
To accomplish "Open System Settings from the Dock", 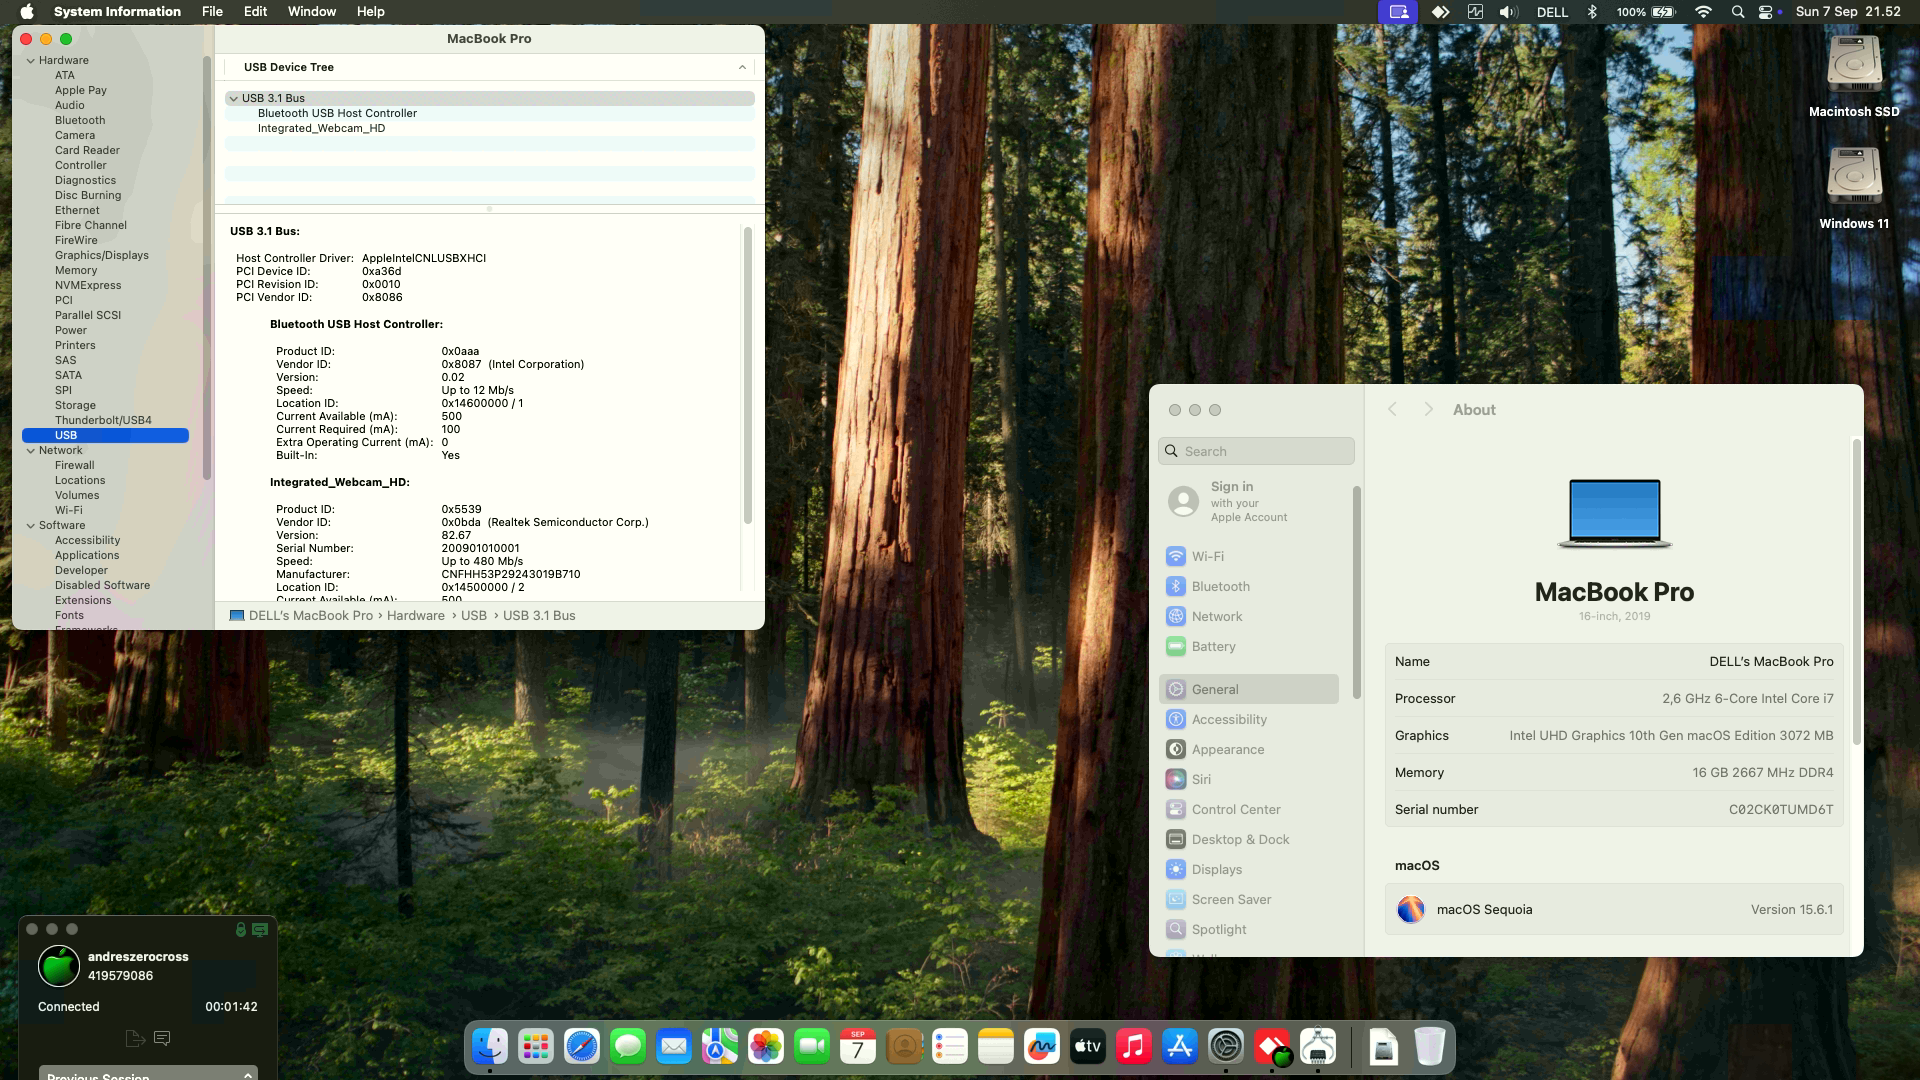I will click(1226, 1047).
